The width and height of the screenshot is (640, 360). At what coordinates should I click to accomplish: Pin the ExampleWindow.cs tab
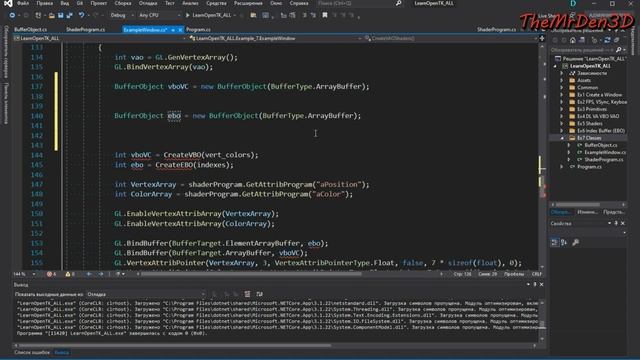(x=173, y=30)
